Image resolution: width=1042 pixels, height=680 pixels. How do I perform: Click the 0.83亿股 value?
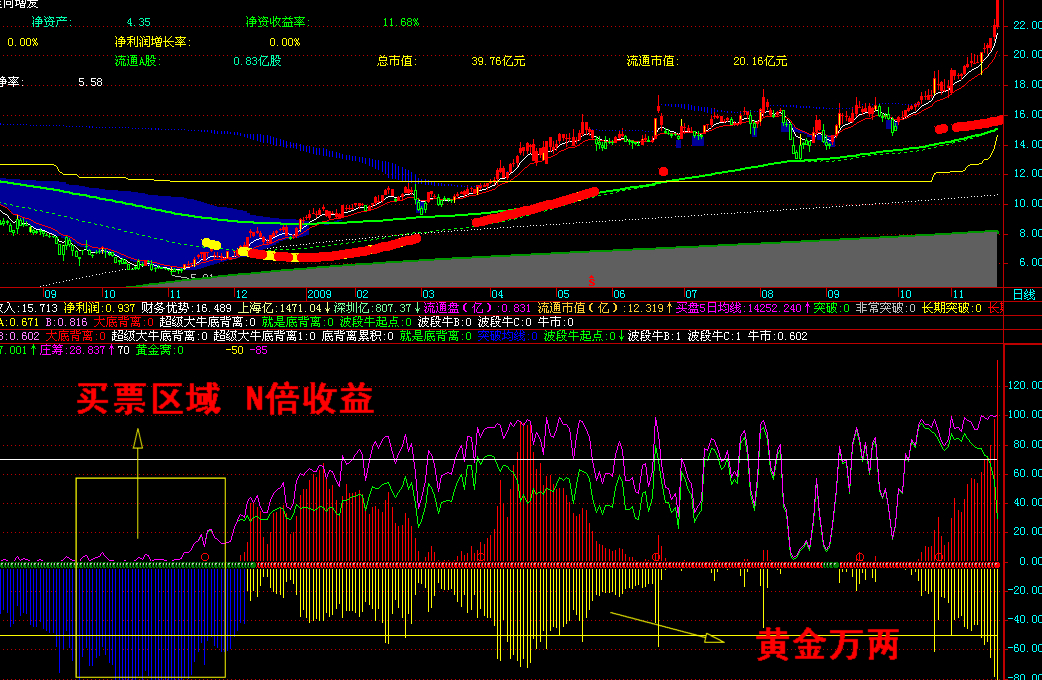click(x=257, y=61)
